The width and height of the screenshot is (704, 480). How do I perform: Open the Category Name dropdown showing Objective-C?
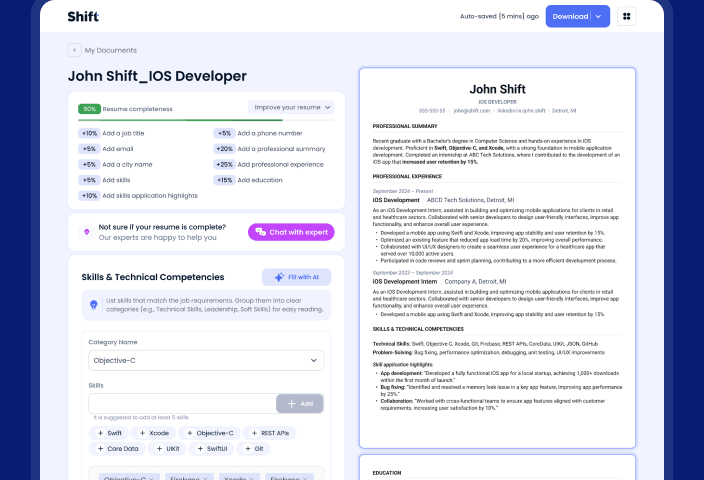[206, 361]
